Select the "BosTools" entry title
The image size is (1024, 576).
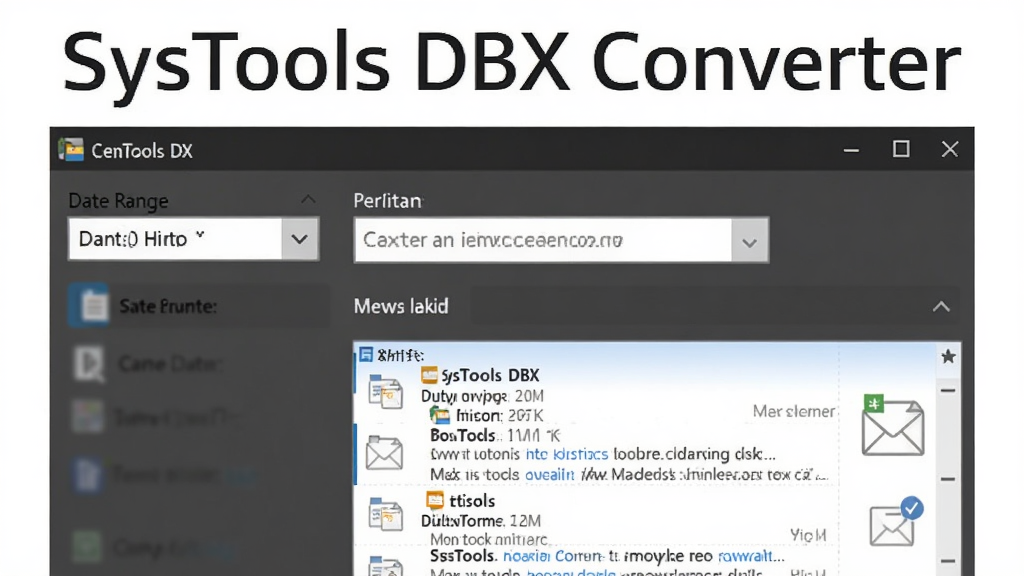click(x=462, y=435)
